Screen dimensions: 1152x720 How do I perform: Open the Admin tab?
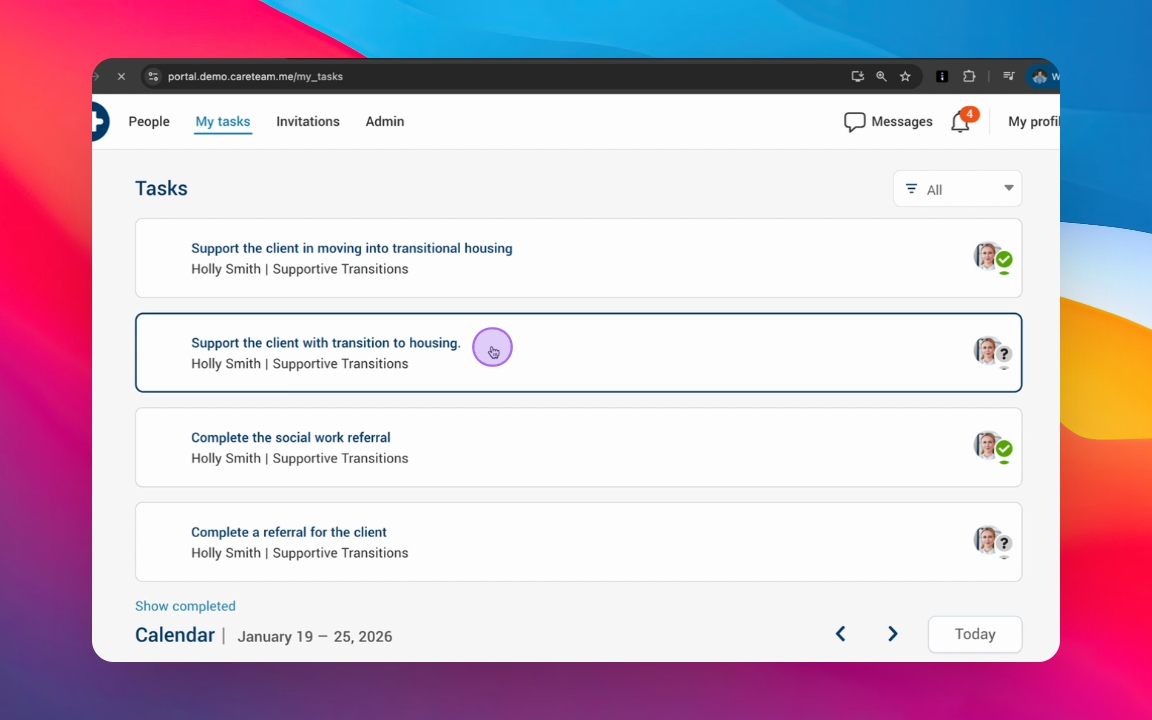385,122
